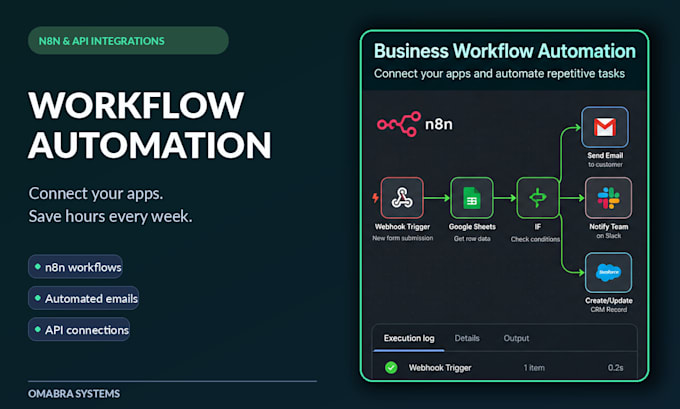The image size is (680, 409).
Task: Click 'Save hours every week.' text
Action: [x=110, y=216]
